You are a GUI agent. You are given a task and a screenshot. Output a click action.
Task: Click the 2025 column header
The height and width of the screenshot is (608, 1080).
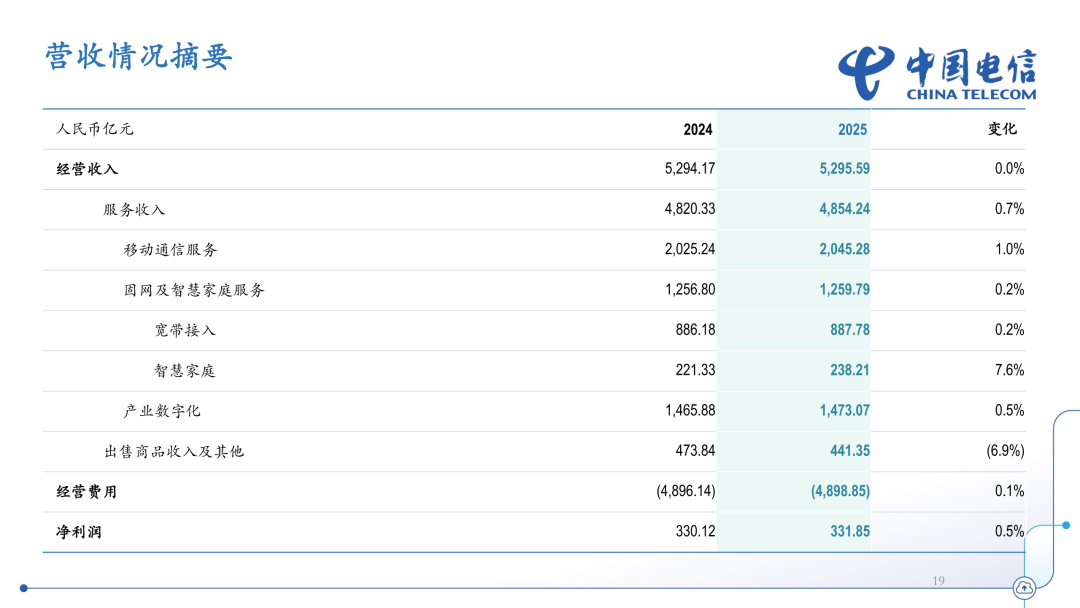pyautogui.click(x=852, y=130)
